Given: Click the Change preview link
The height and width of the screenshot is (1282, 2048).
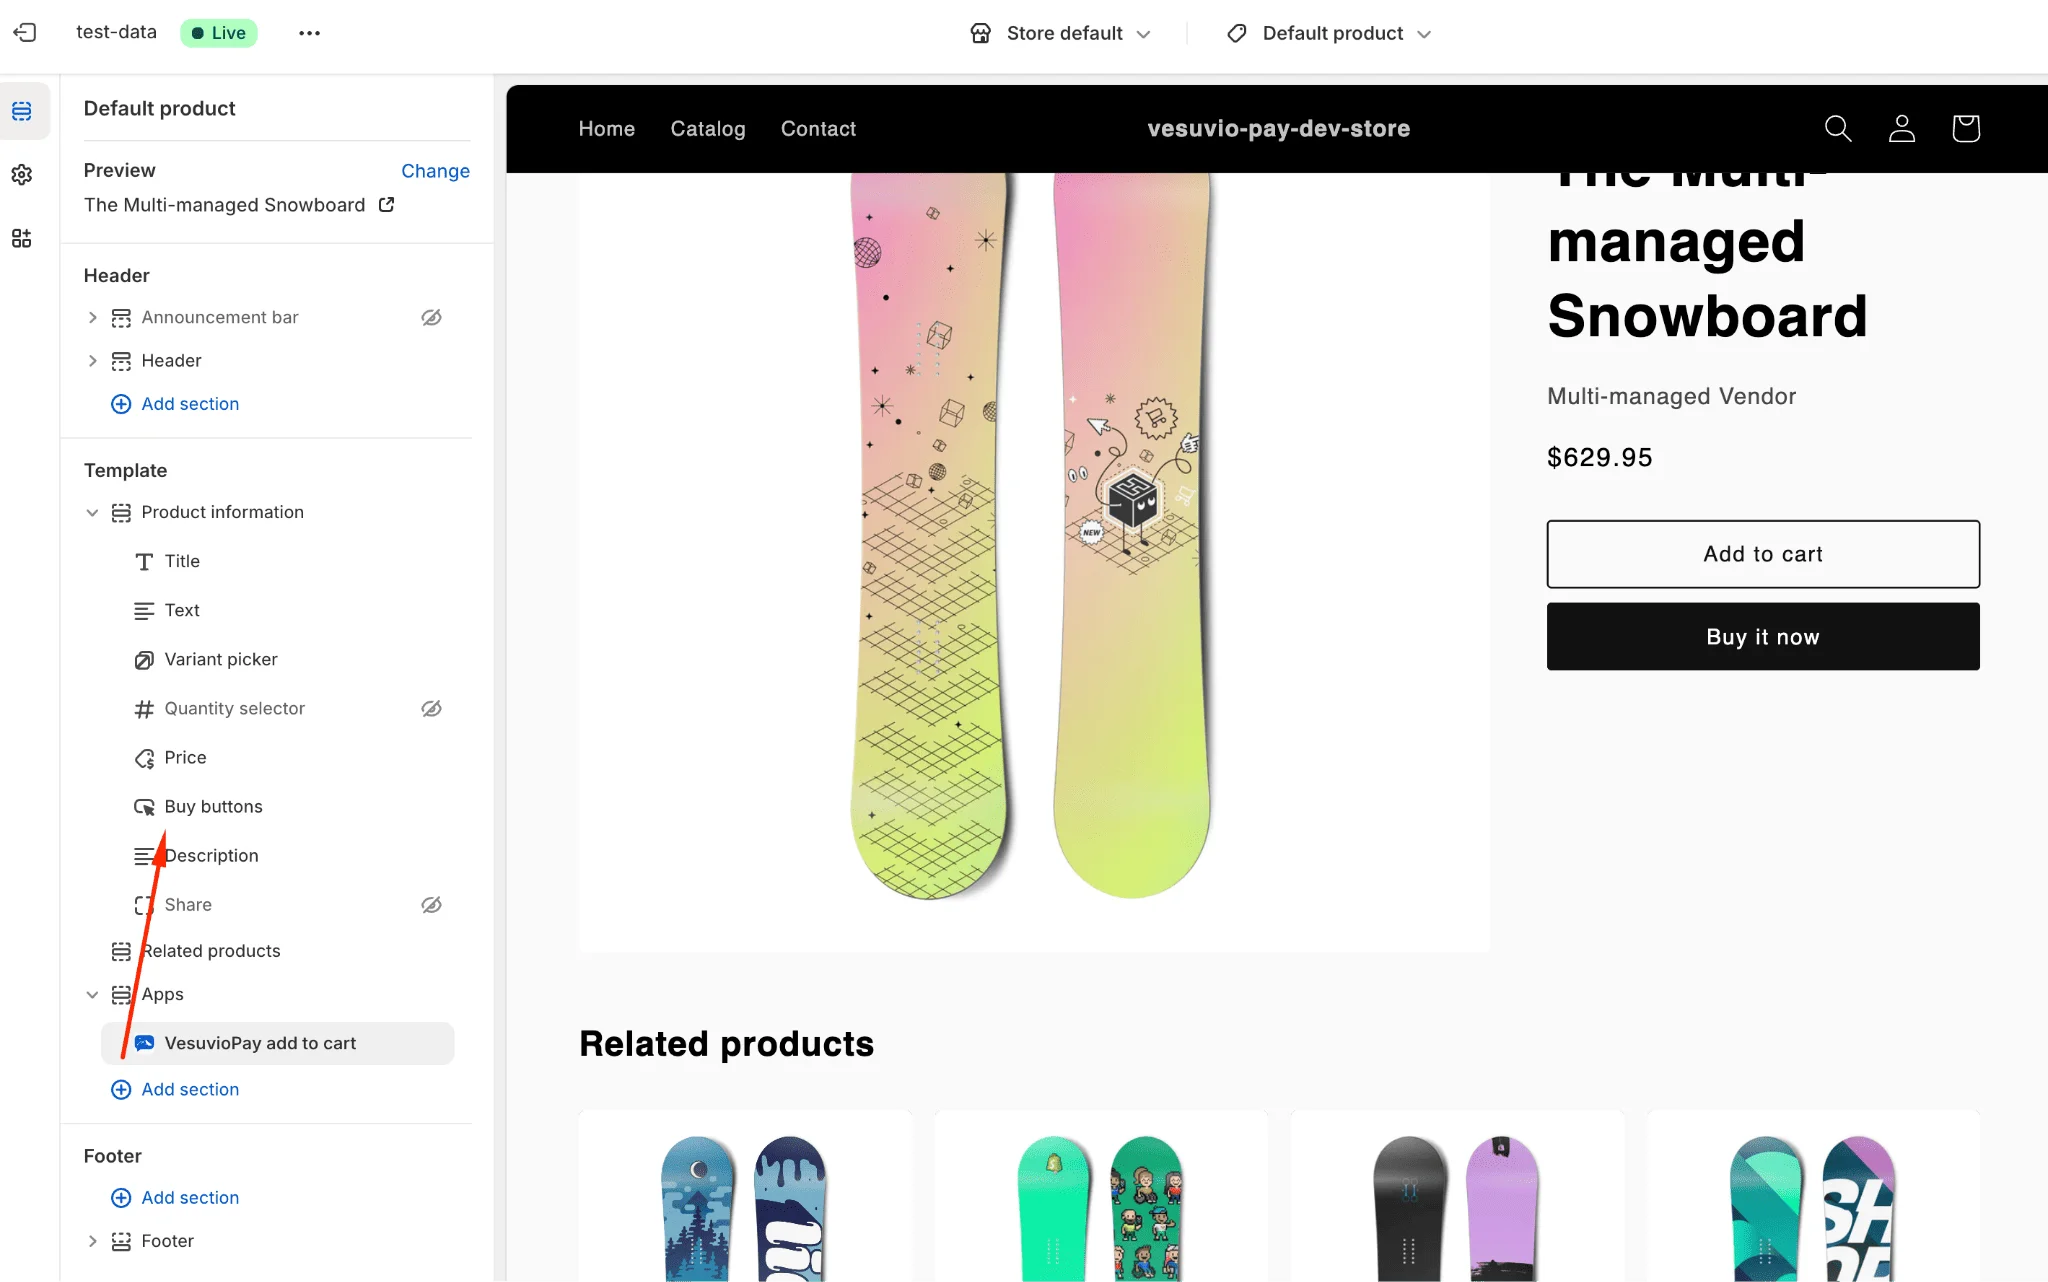Looking at the screenshot, I should click(435, 171).
